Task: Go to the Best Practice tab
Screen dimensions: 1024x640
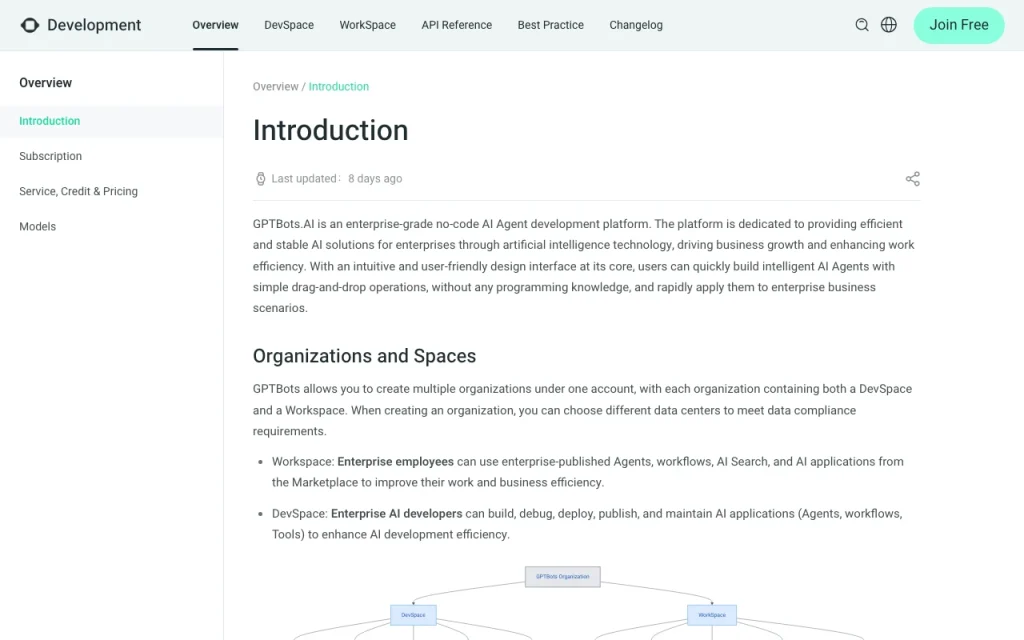Action: (x=551, y=25)
